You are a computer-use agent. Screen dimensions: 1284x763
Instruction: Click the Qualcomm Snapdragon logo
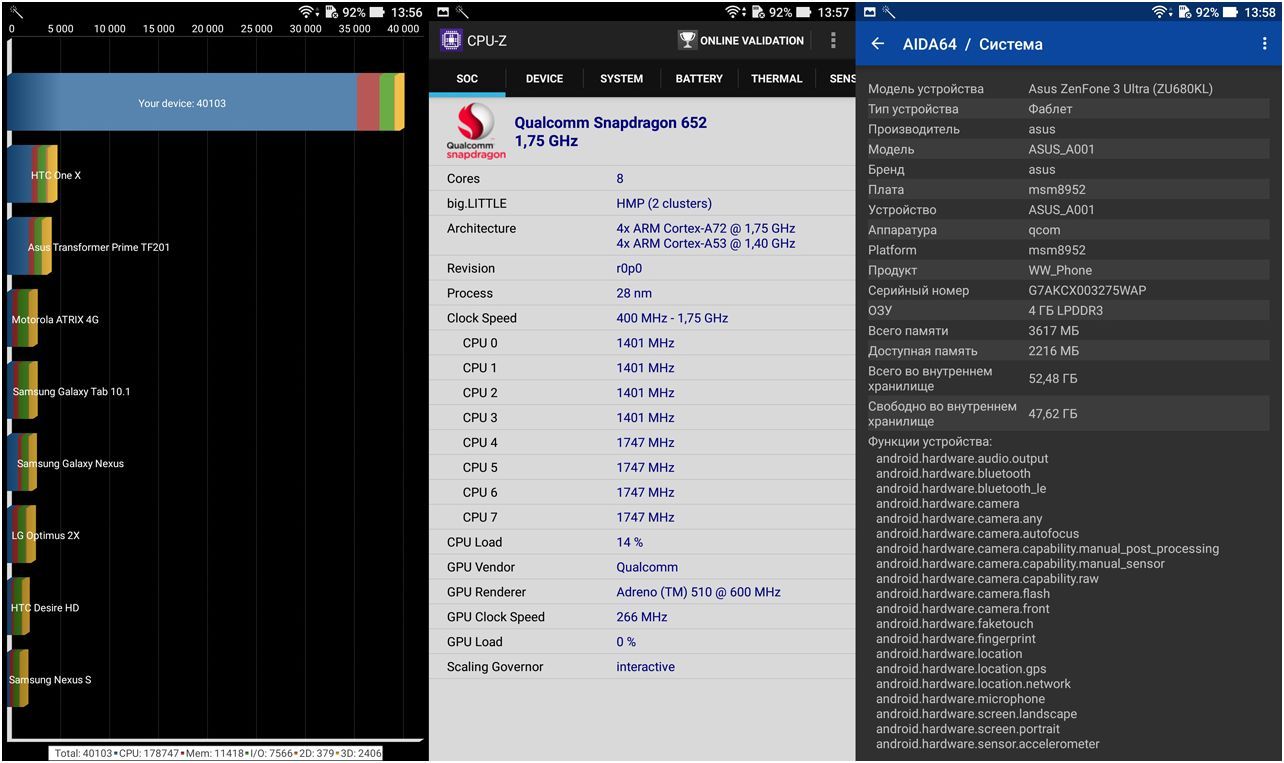click(x=476, y=132)
